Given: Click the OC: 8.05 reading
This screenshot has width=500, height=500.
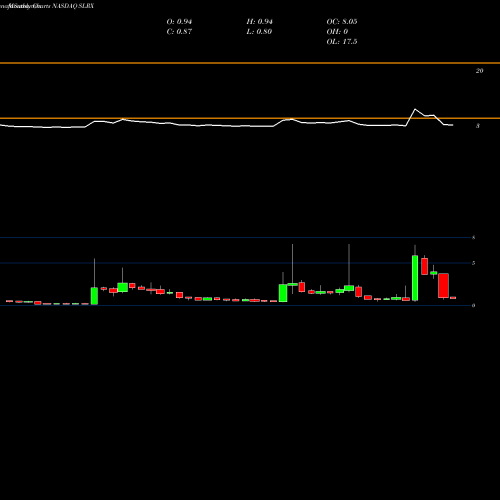Looking at the screenshot, I should click(x=342, y=22).
